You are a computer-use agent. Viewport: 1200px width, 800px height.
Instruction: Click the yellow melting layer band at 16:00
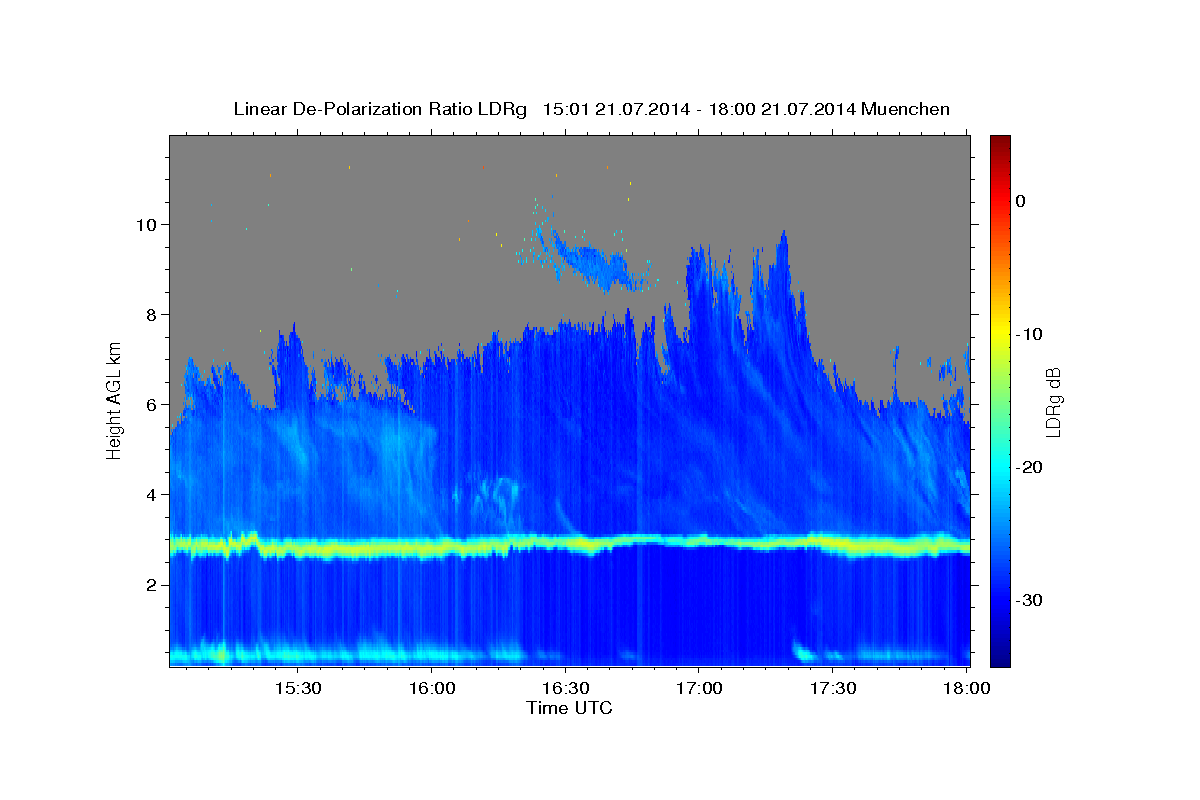tap(432, 548)
